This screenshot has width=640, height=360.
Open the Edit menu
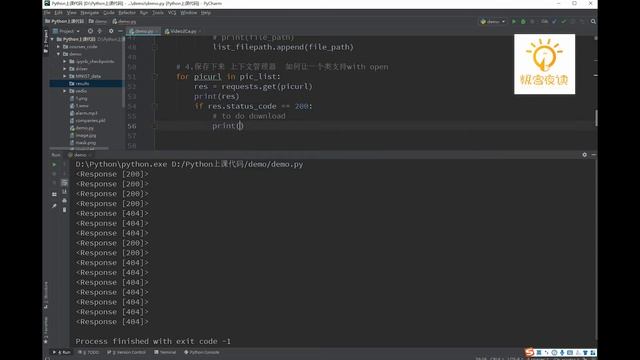[58, 13]
